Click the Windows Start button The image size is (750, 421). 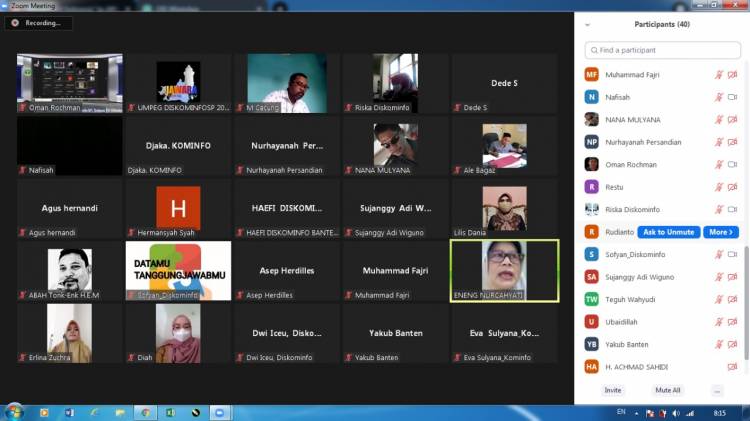[14, 412]
